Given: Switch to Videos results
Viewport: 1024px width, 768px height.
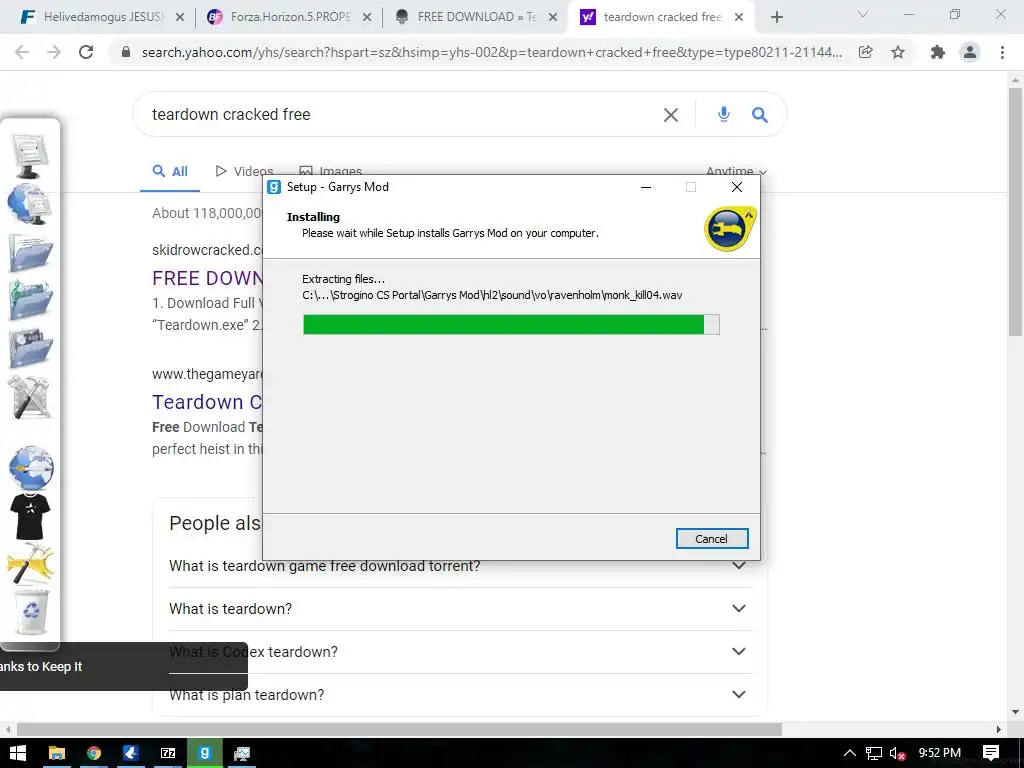Looking at the screenshot, I should pyautogui.click(x=244, y=172).
